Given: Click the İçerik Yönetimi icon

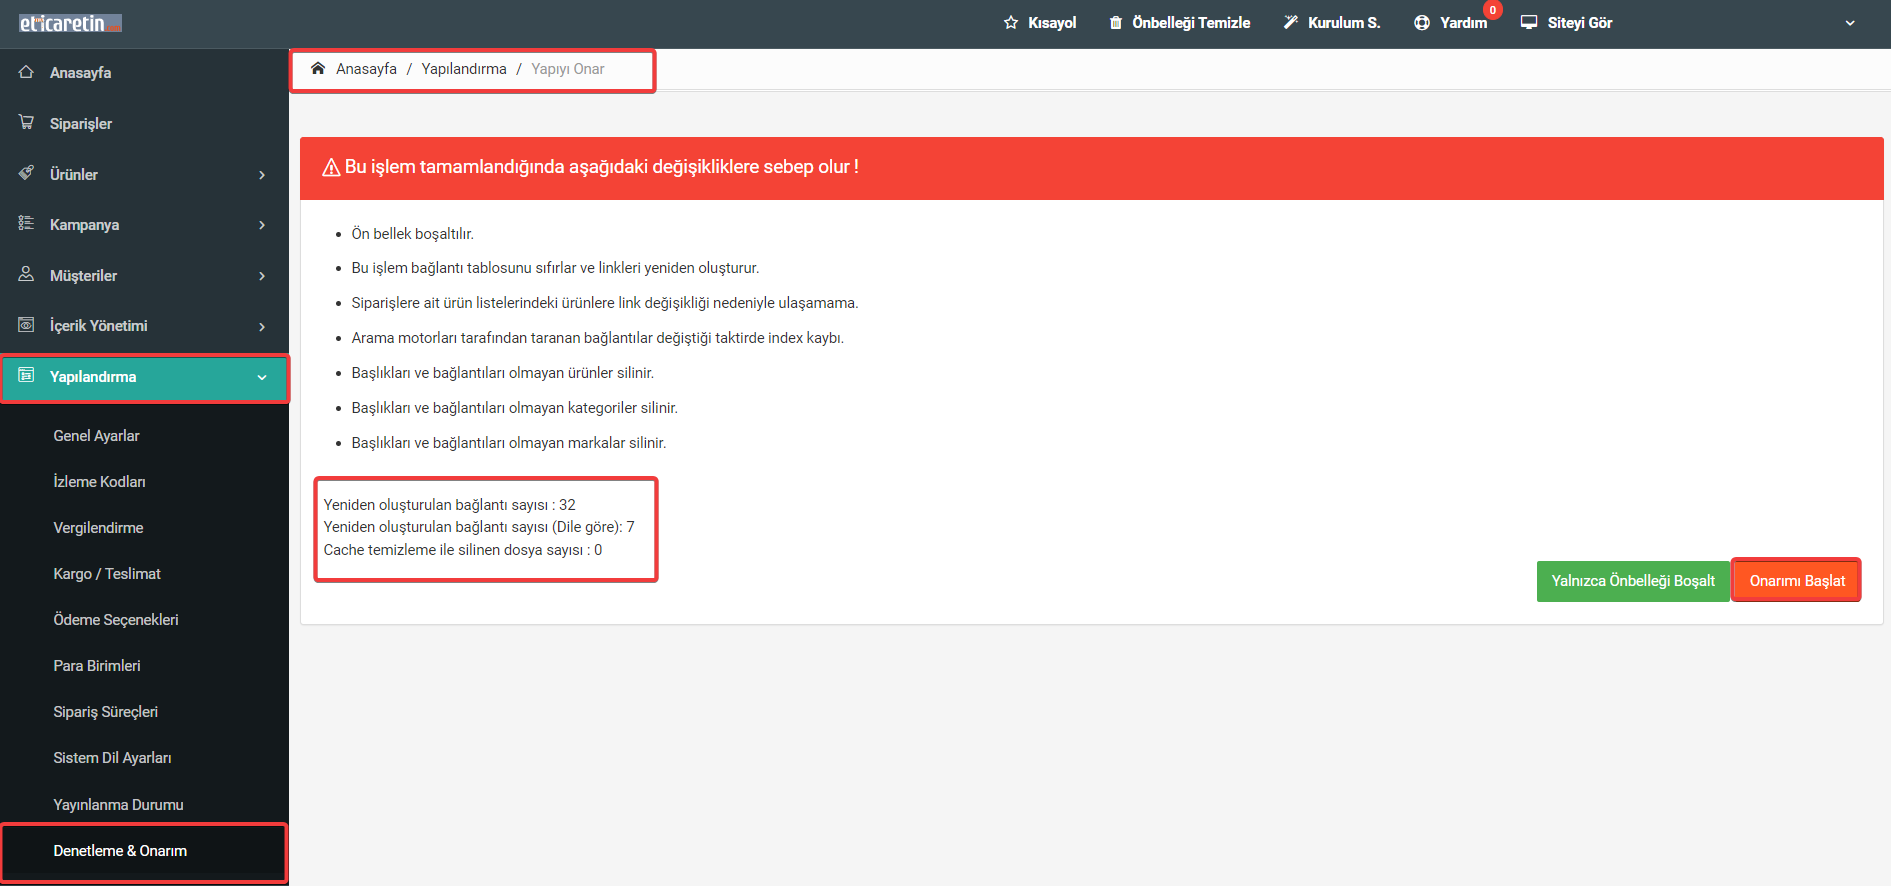Looking at the screenshot, I should (26, 325).
